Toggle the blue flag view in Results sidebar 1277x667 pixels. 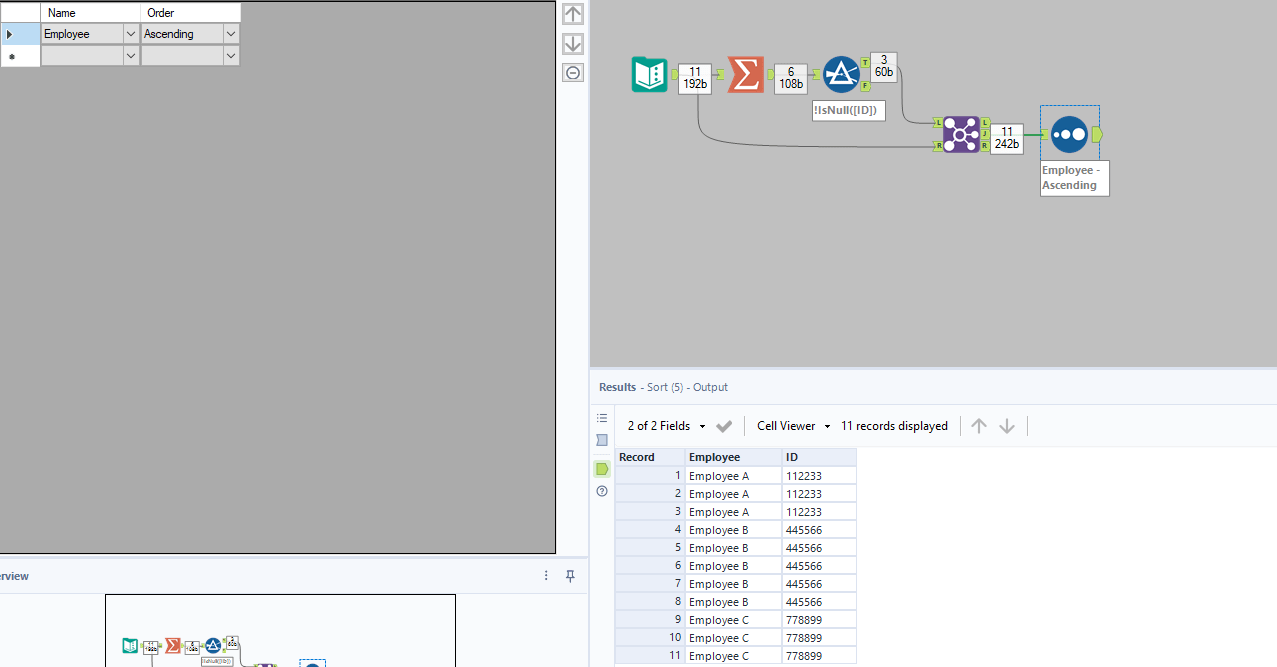coord(601,440)
